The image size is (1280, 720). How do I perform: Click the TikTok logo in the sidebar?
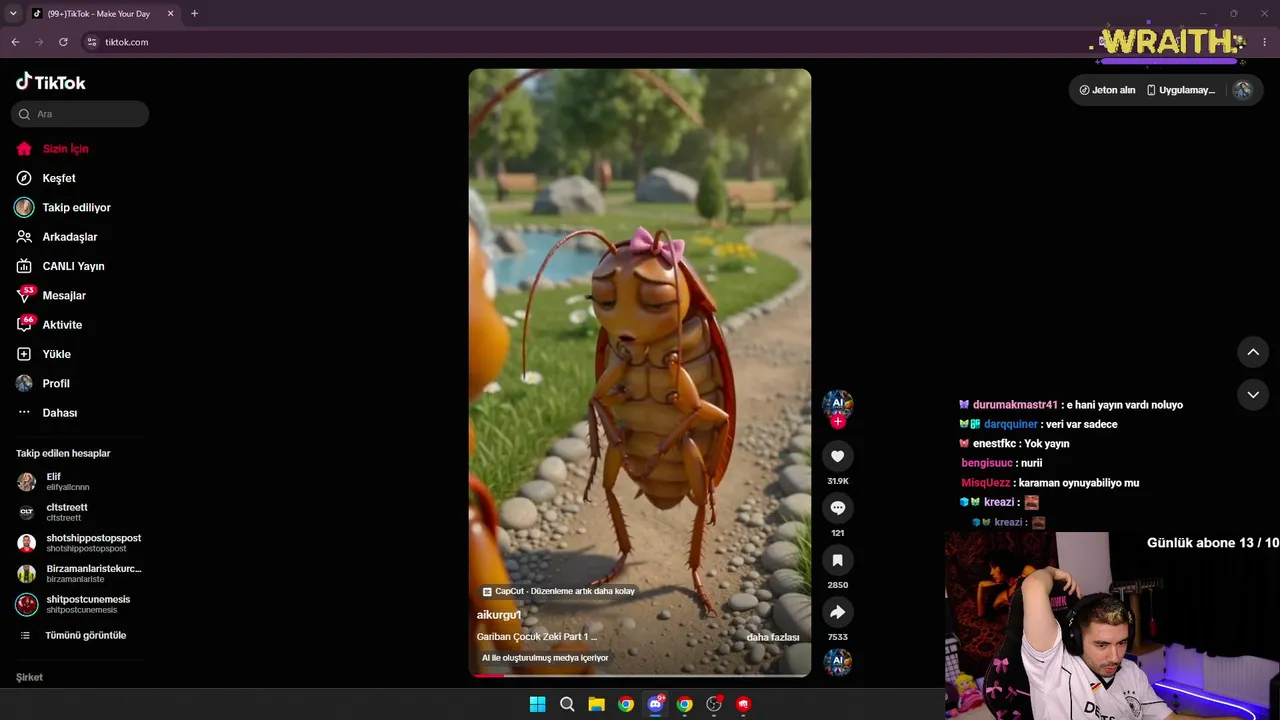click(x=51, y=82)
